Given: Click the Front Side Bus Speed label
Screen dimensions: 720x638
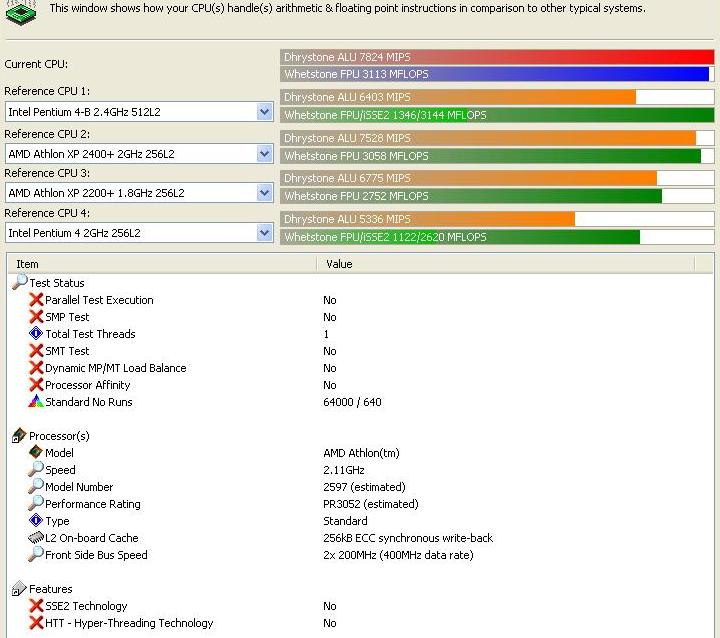Looking at the screenshot, I should (96, 555).
